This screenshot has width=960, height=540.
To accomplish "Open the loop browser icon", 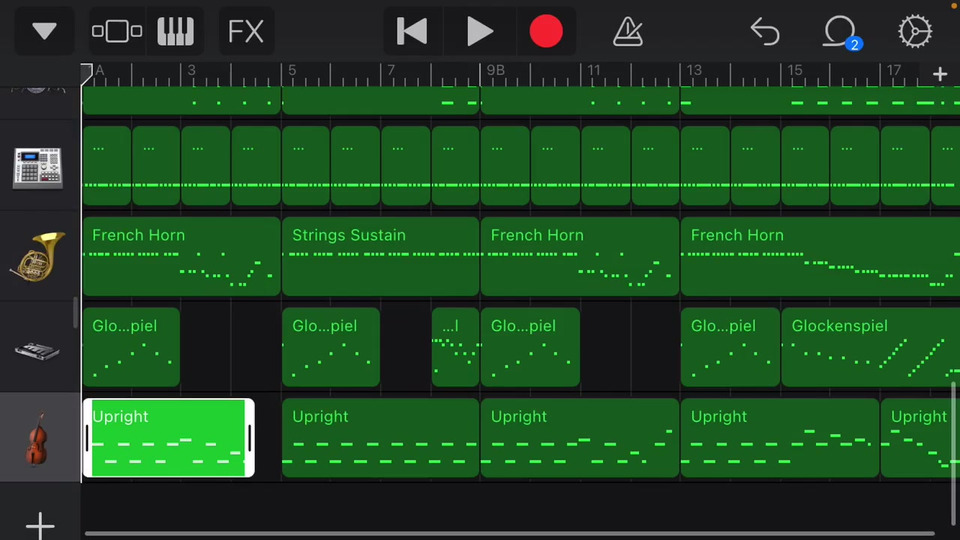I will (x=840, y=32).
